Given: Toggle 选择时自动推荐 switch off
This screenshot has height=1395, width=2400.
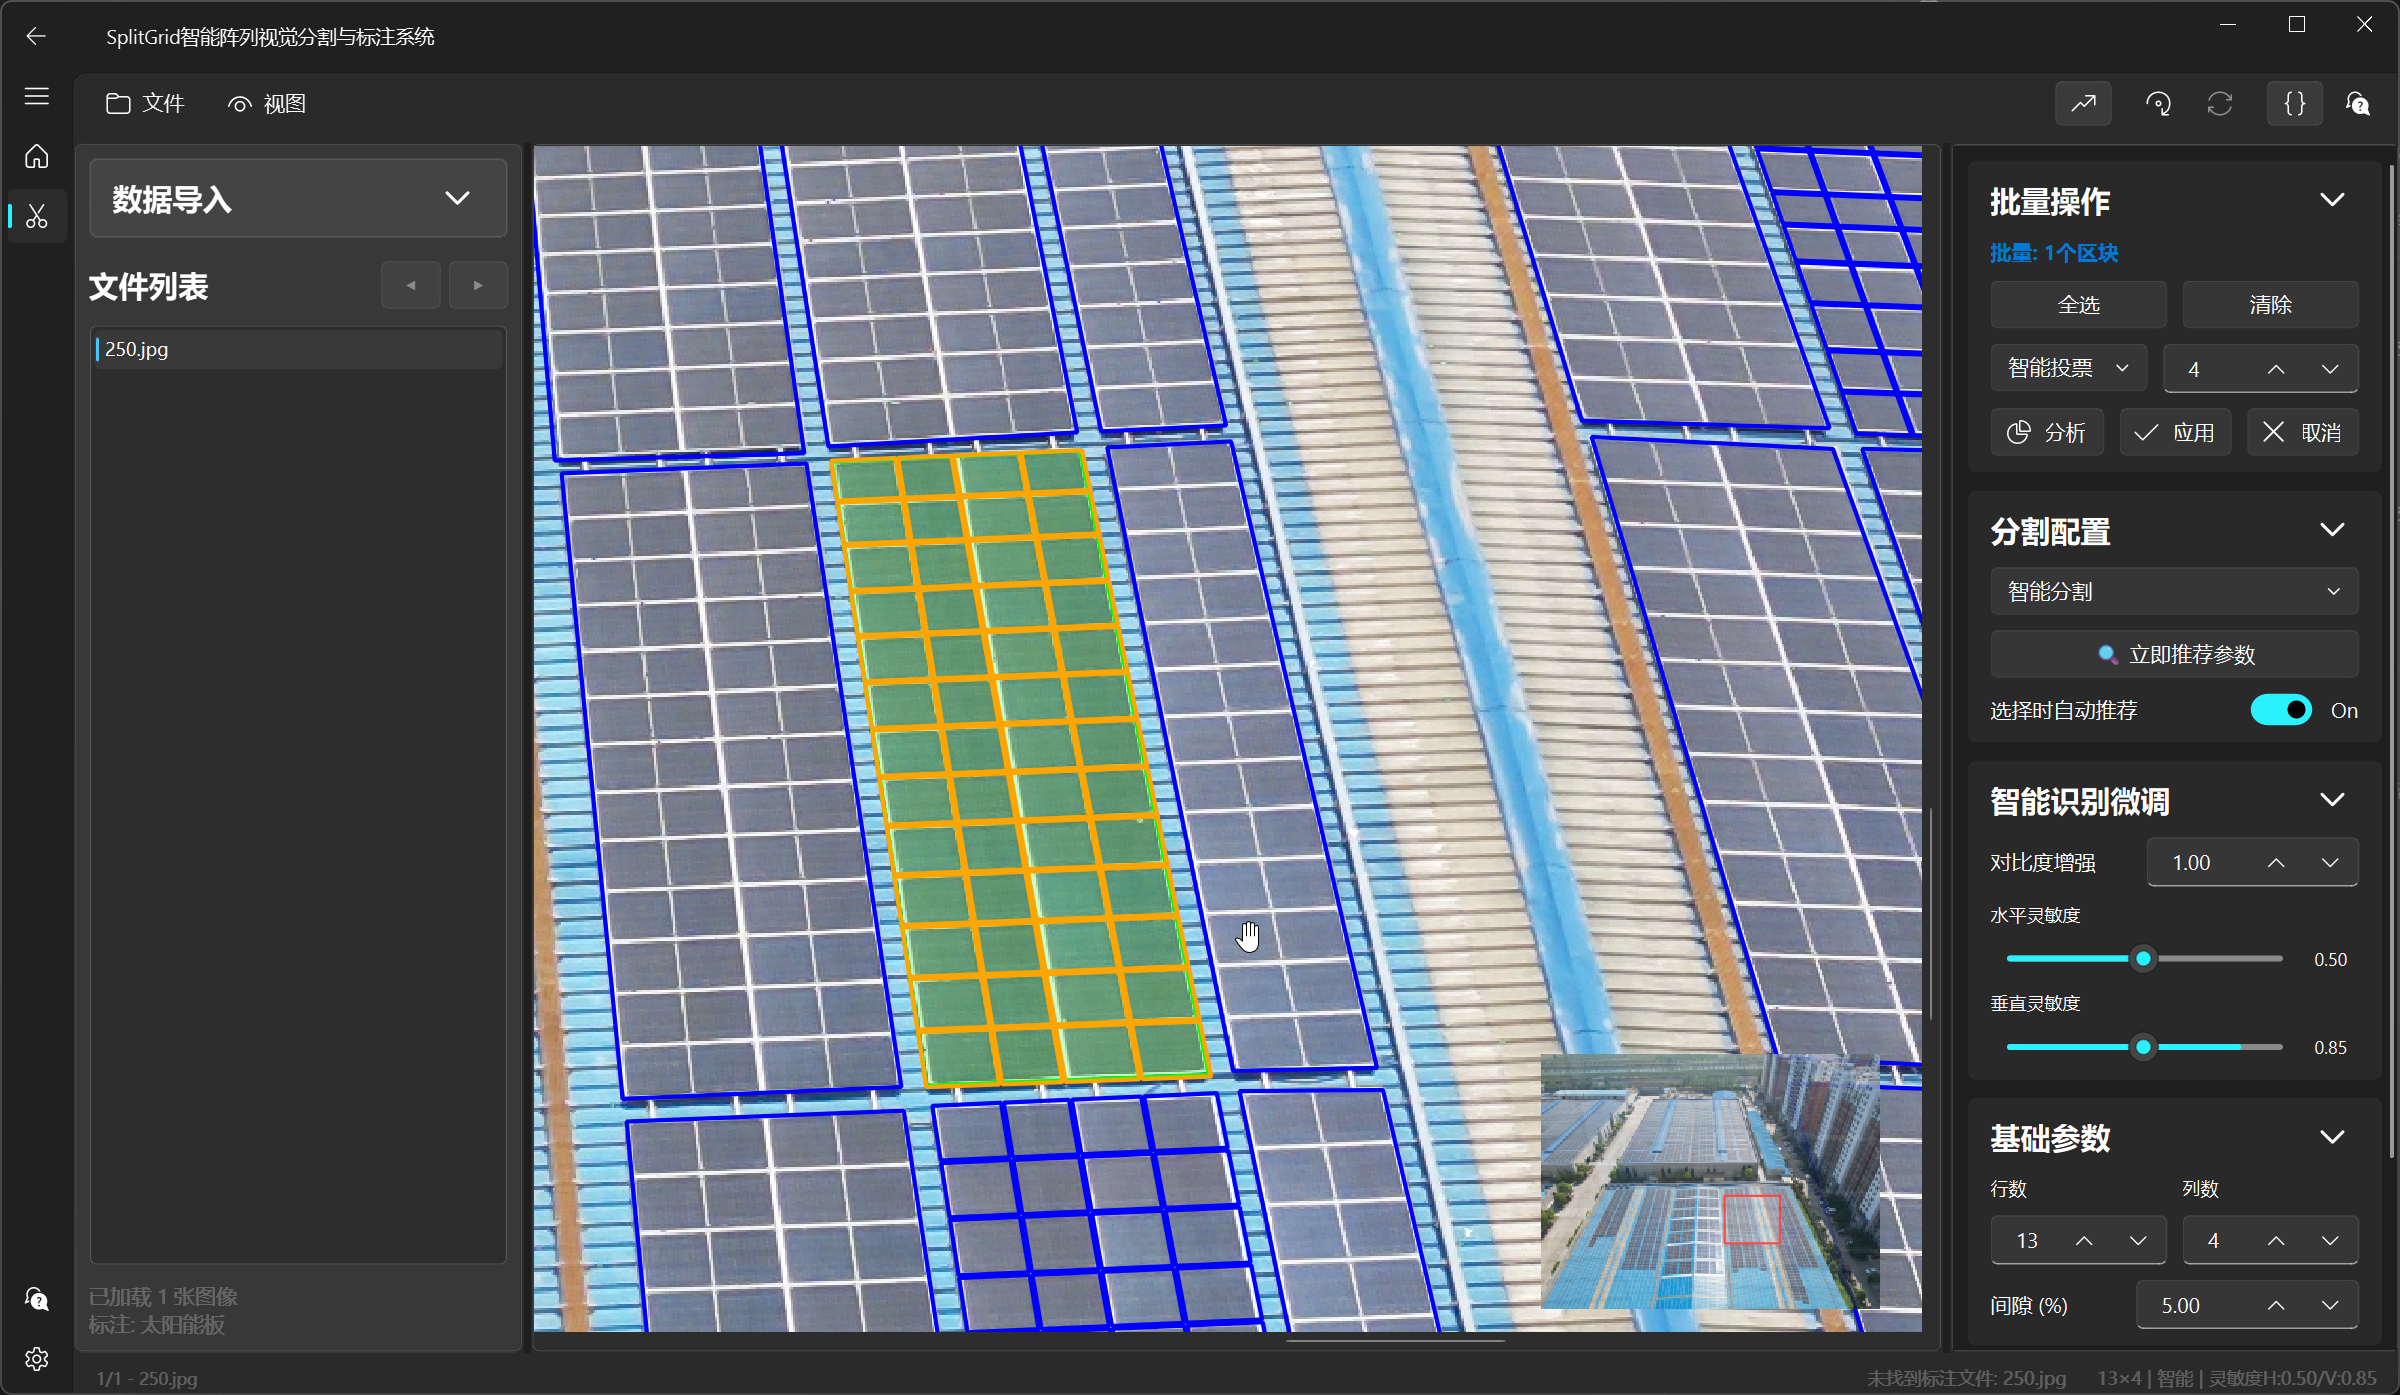Looking at the screenshot, I should point(2280,710).
